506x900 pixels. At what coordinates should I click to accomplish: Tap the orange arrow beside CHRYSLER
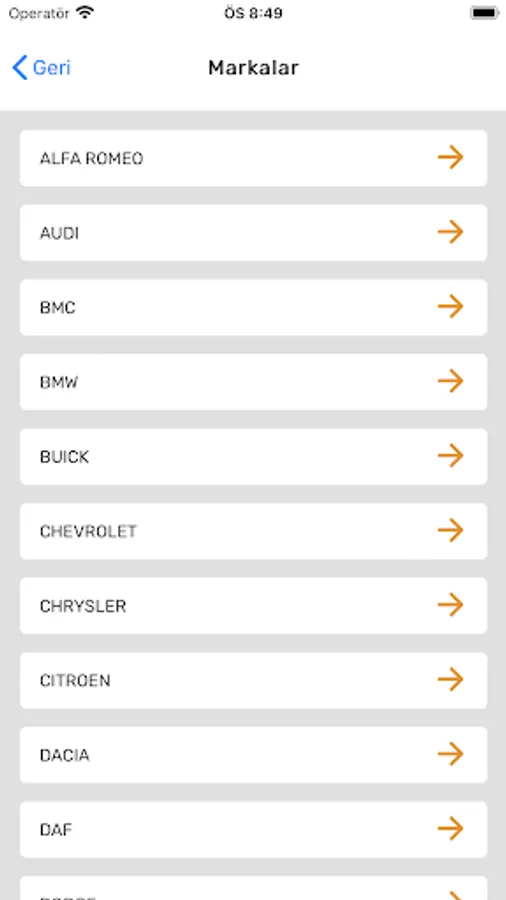point(450,605)
